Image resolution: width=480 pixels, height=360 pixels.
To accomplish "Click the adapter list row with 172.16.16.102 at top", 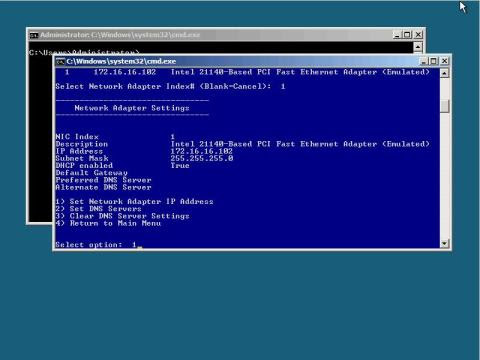I will click(247, 72).
